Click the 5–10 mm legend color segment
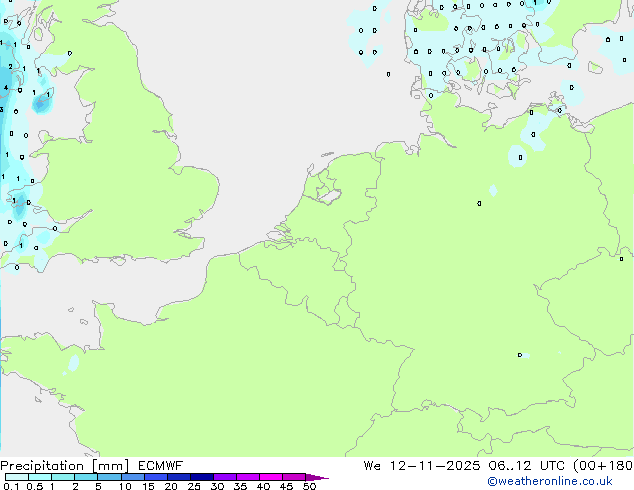The height and width of the screenshot is (490, 634). 109,477
